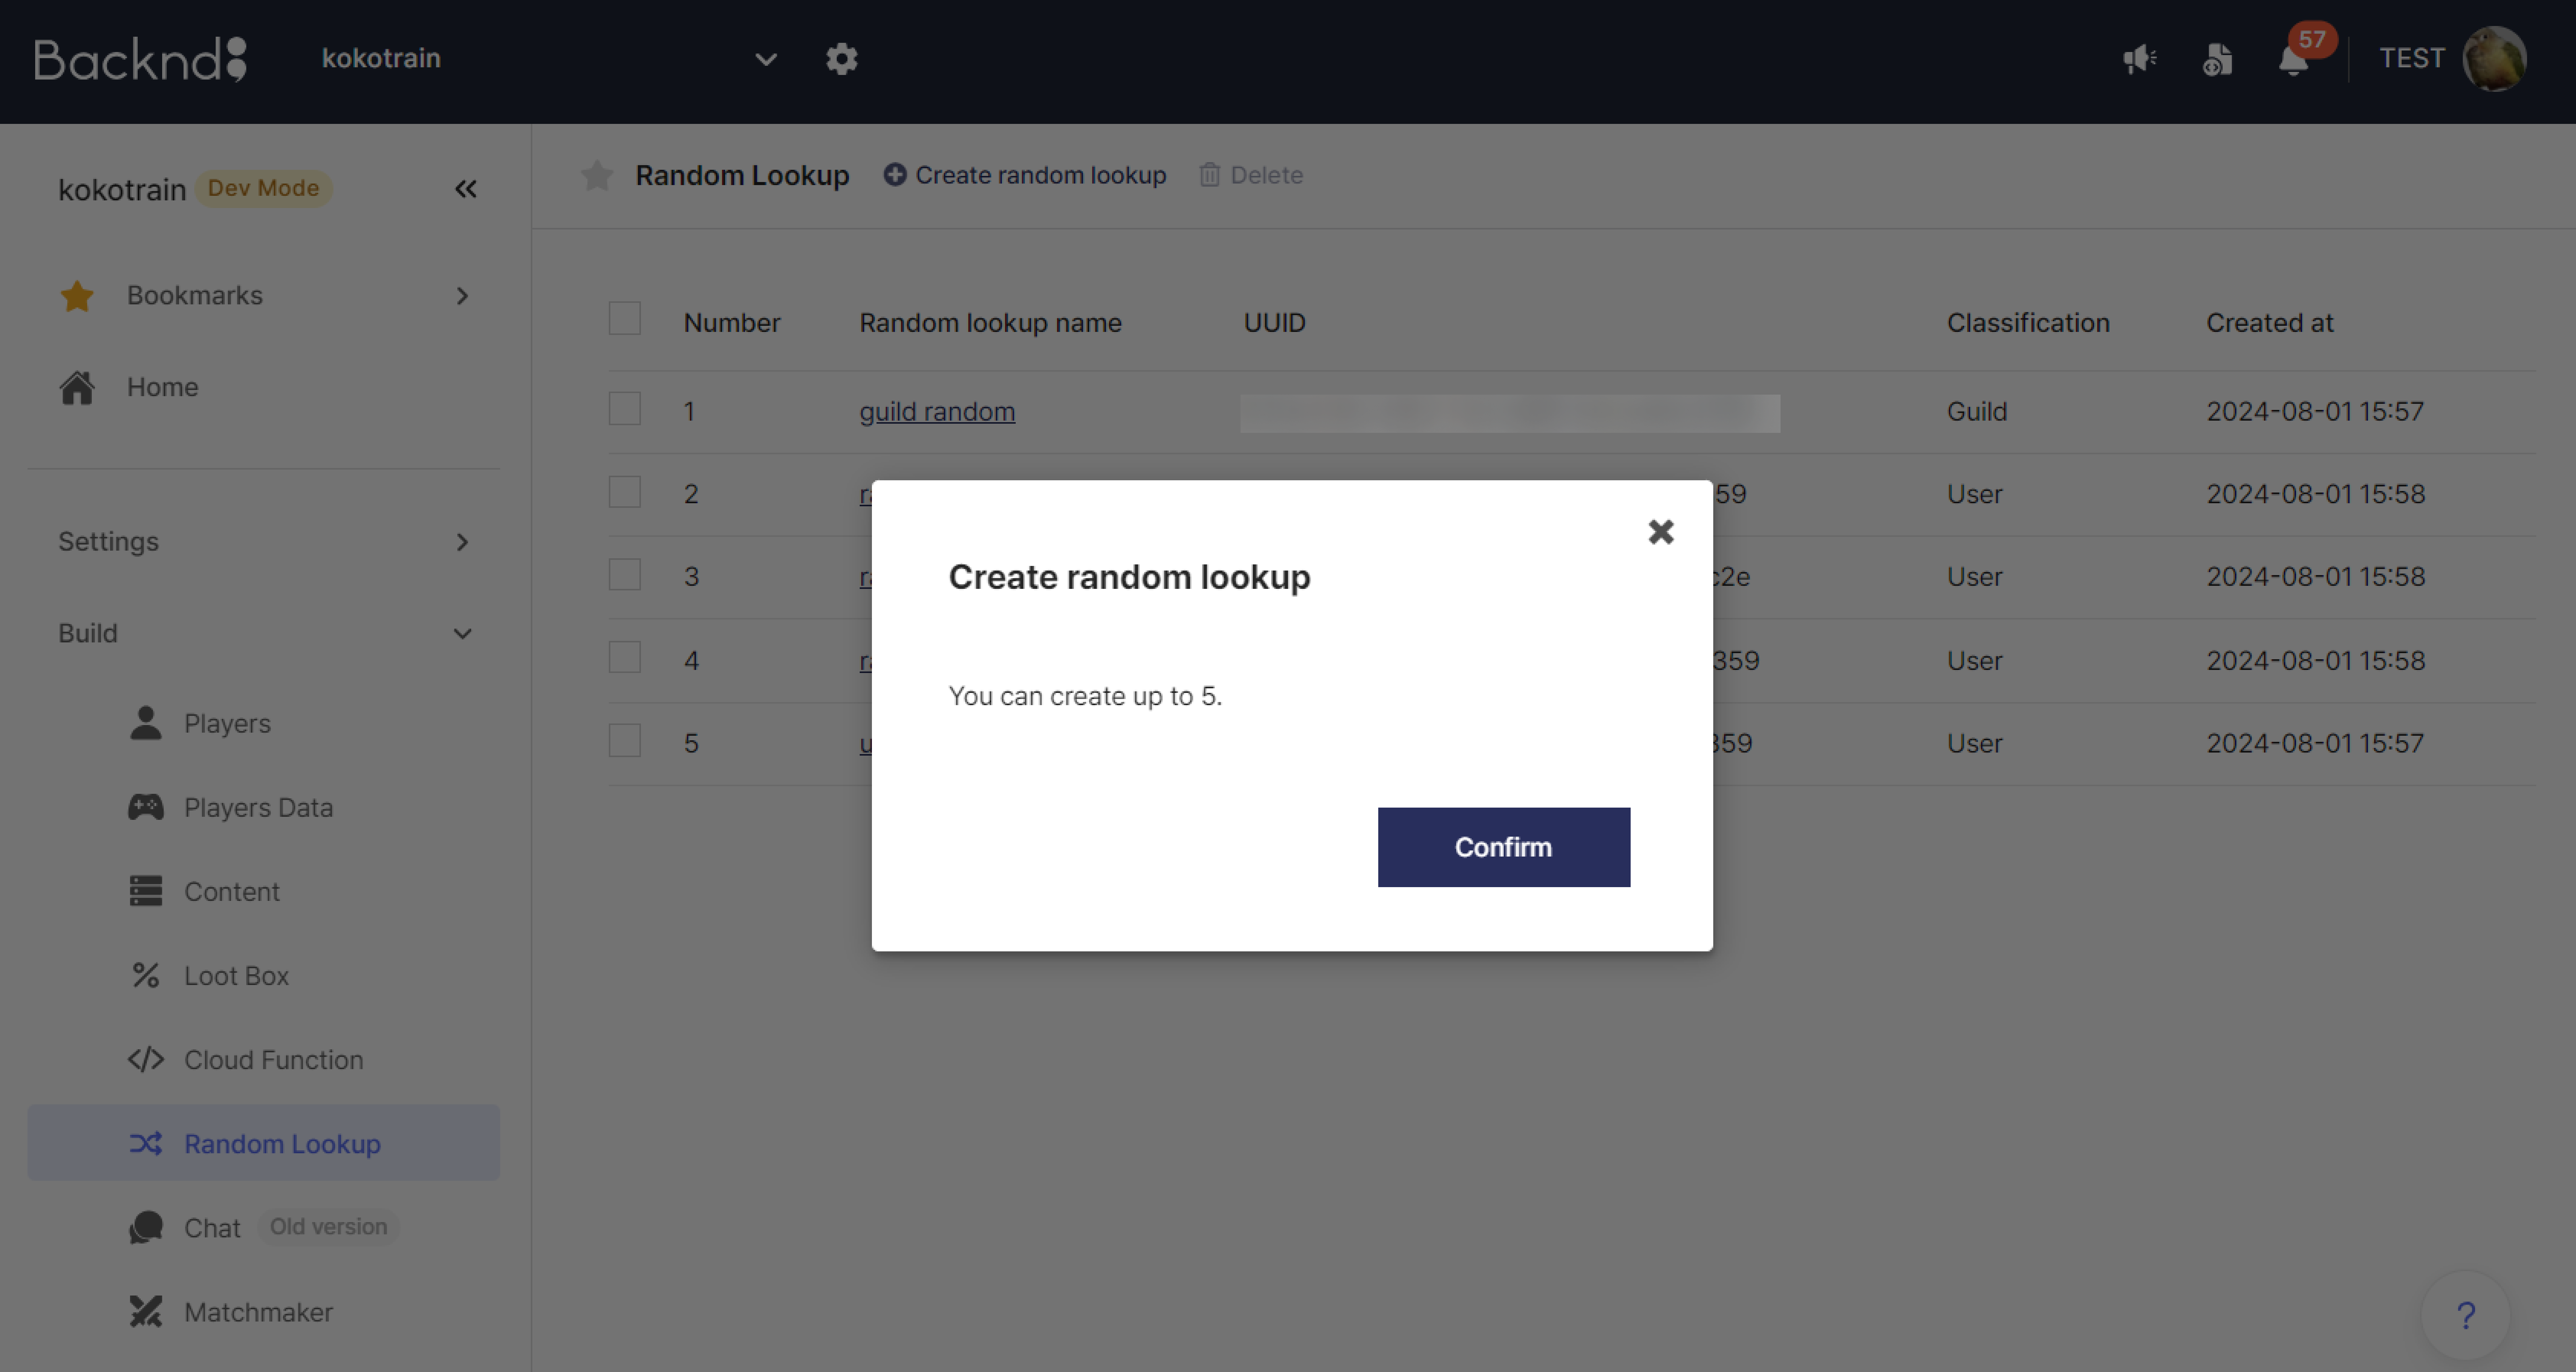Open Players in the sidebar
The width and height of the screenshot is (2576, 1372).
tap(227, 723)
